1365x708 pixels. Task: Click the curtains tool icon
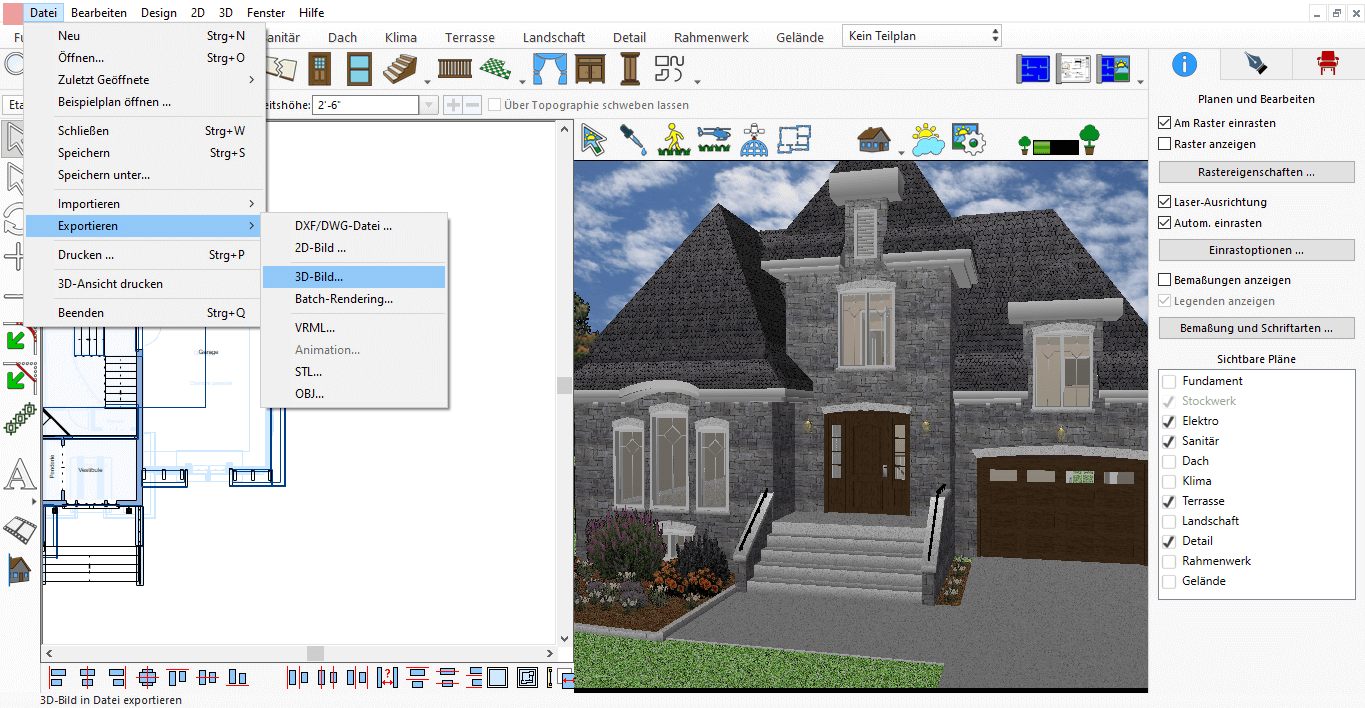(x=548, y=68)
